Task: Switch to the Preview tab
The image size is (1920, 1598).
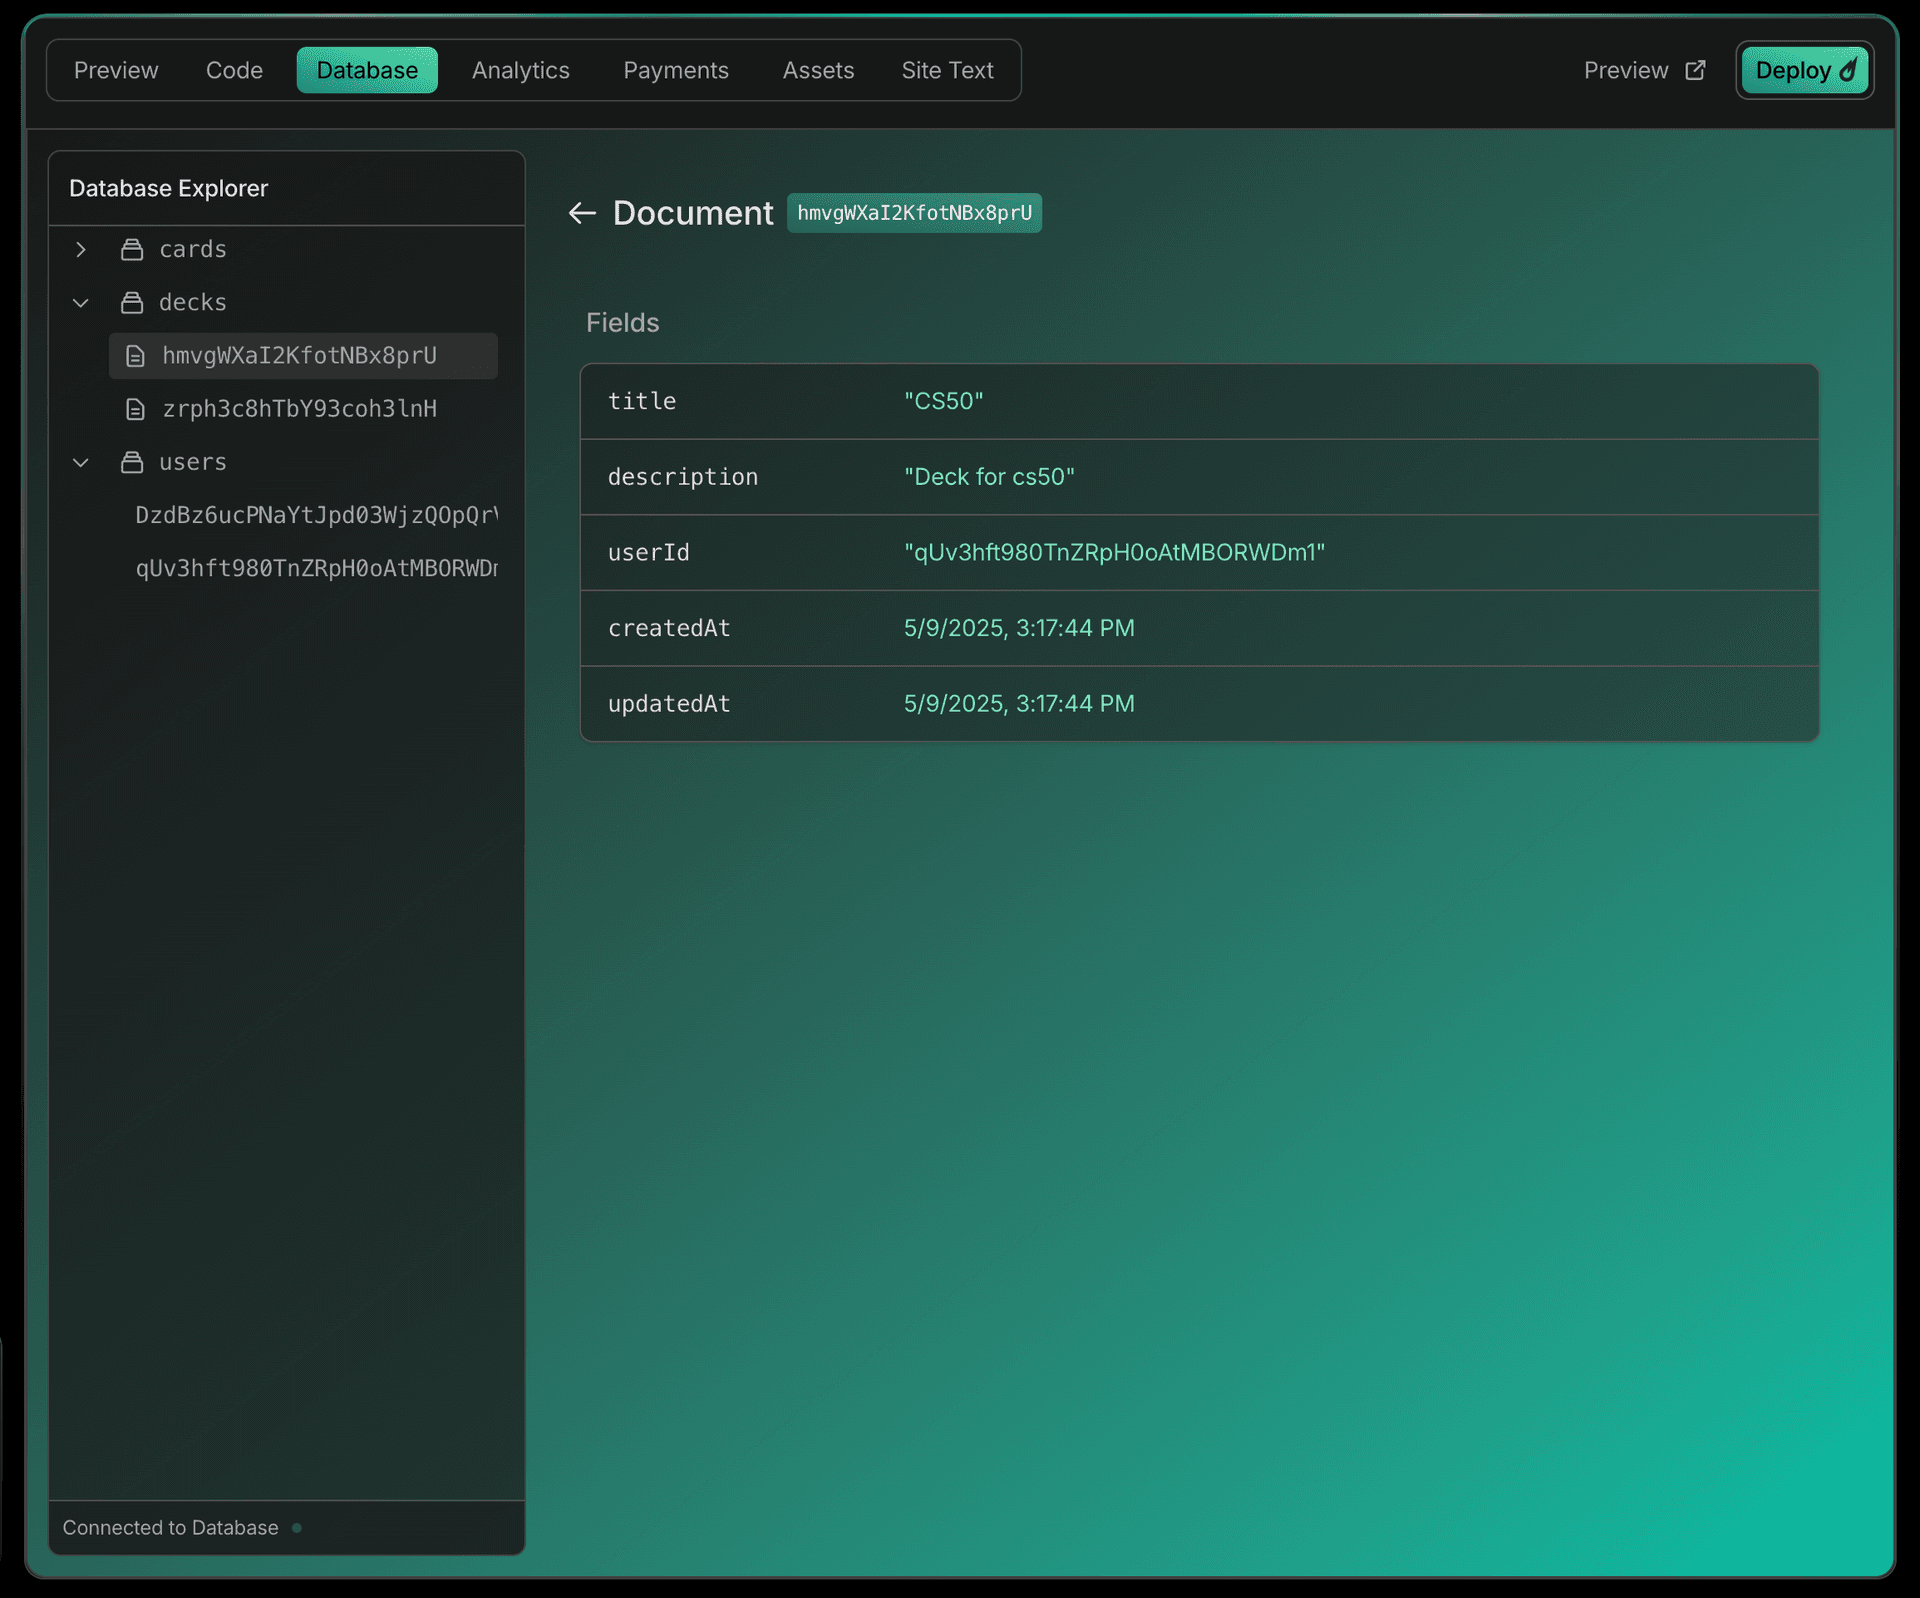Action: (116, 70)
